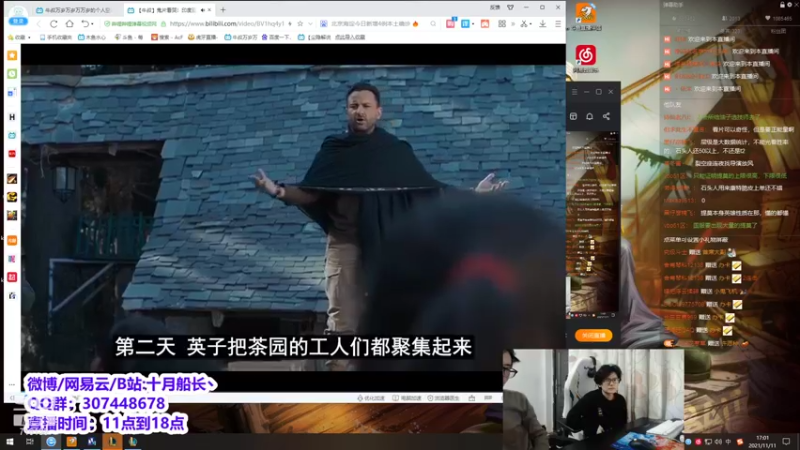Open the blue translate extension icon
Viewport: 800px width, 450px height.
[x=465, y=24]
